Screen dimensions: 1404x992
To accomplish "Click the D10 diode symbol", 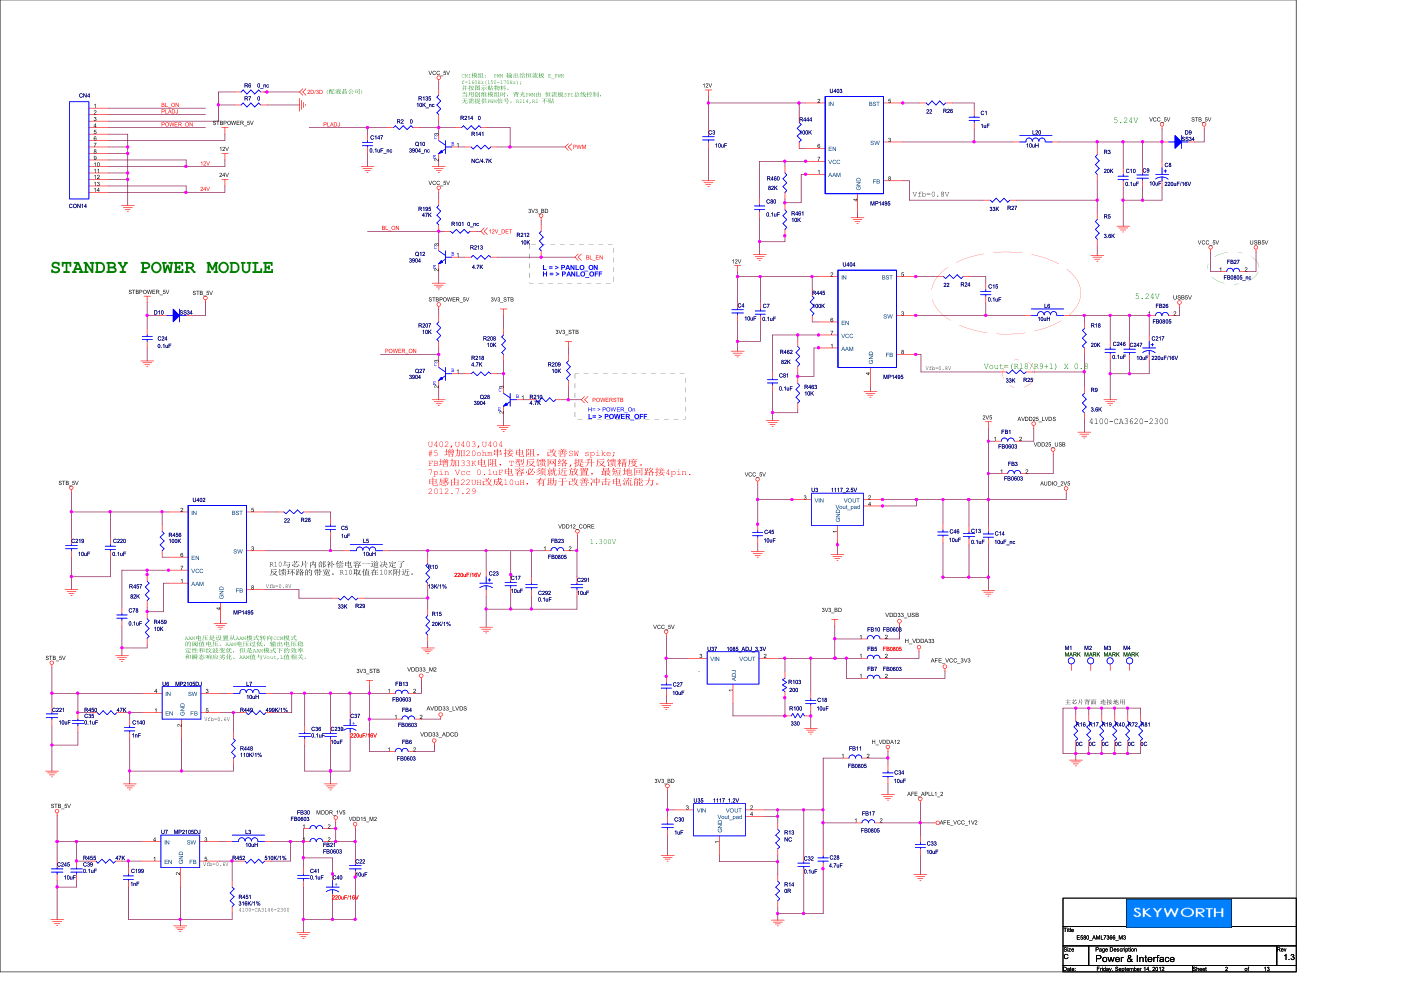I will [178, 314].
